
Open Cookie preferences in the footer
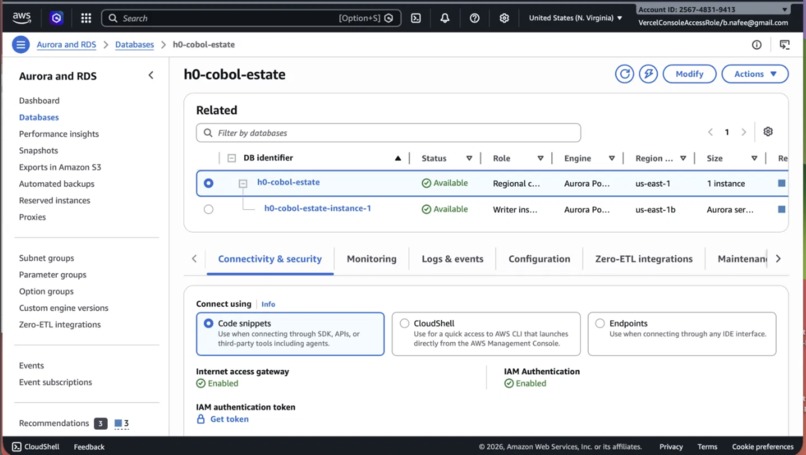point(763,447)
